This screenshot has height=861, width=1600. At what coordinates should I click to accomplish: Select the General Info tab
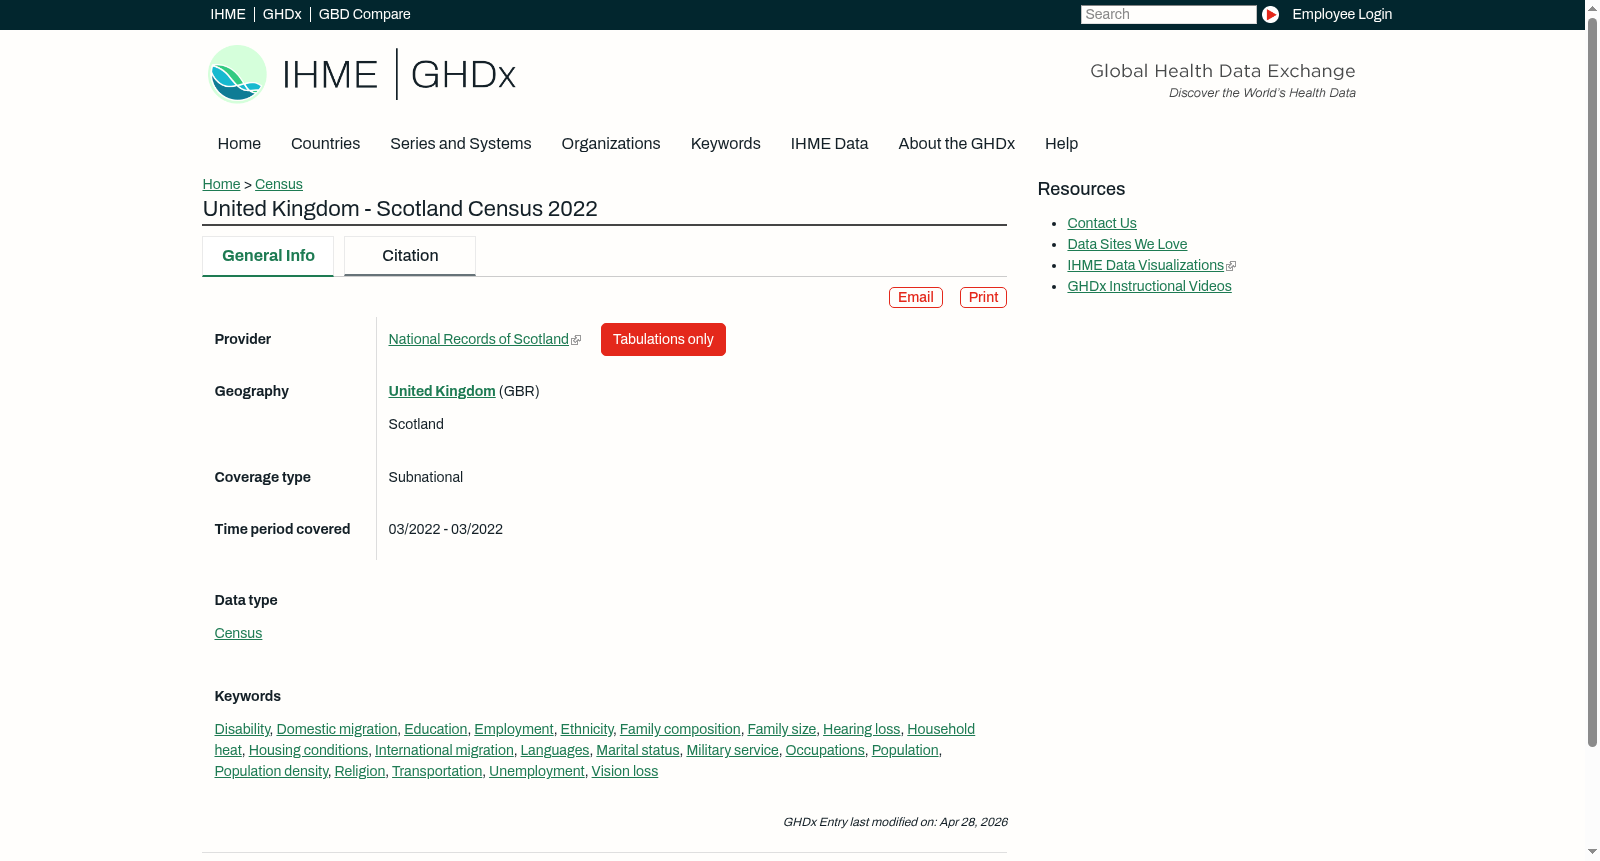pyautogui.click(x=268, y=256)
